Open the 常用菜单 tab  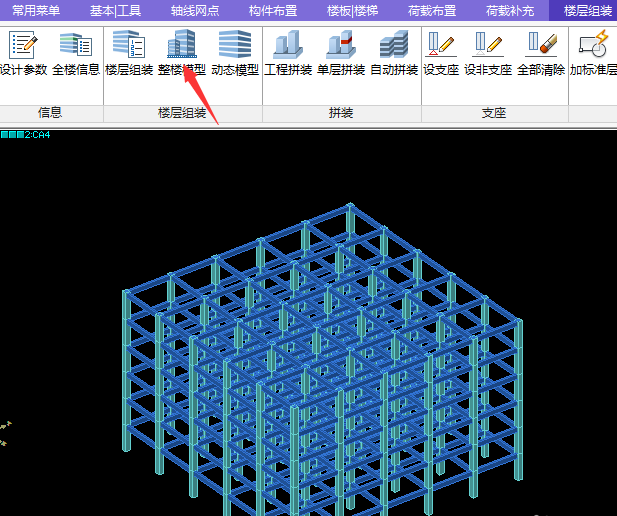36,11
